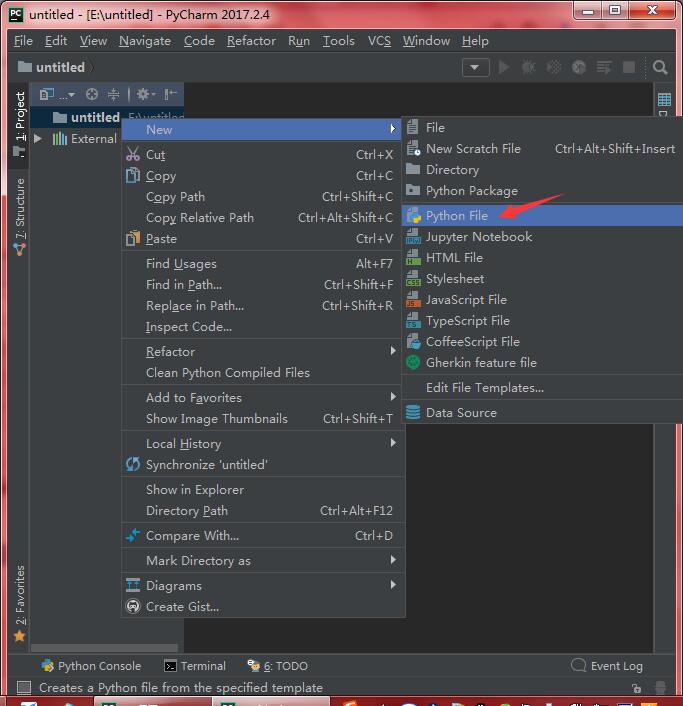Viewport: 683px width, 706px height.
Task: Open Edit File Templates option
Action: (543, 388)
